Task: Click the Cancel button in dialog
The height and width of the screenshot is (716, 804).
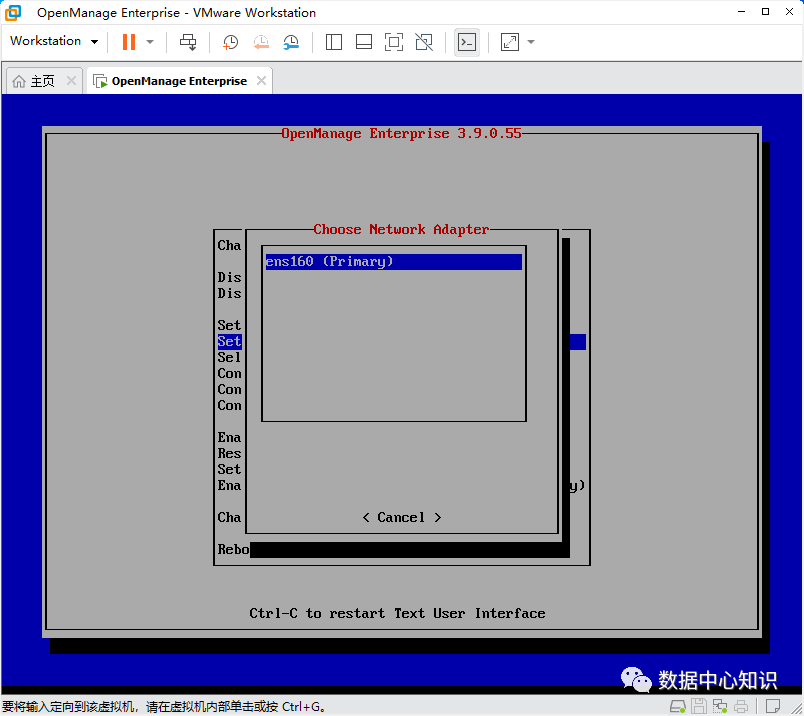Action: (401, 518)
